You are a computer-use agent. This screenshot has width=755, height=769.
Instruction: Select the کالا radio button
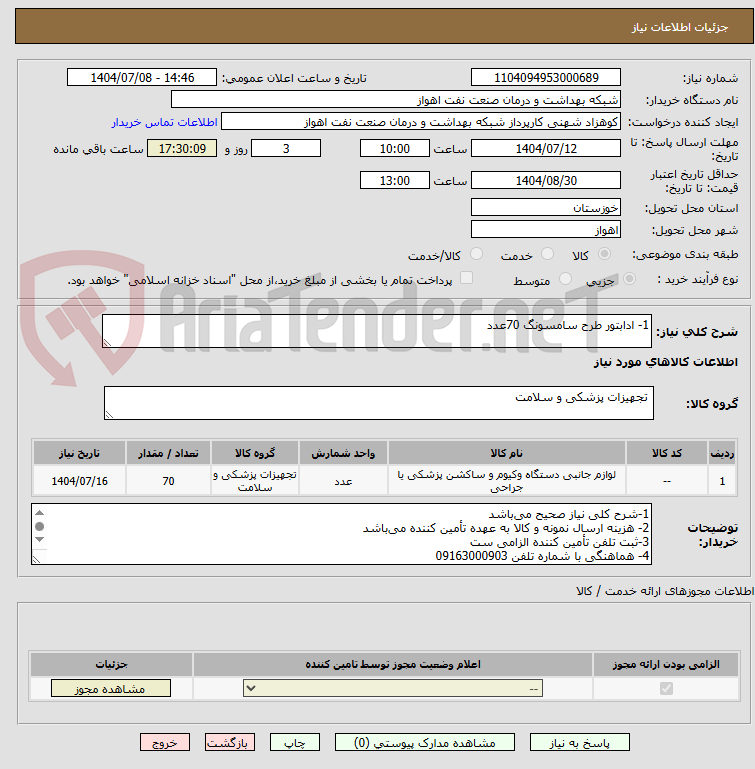coord(604,254)
